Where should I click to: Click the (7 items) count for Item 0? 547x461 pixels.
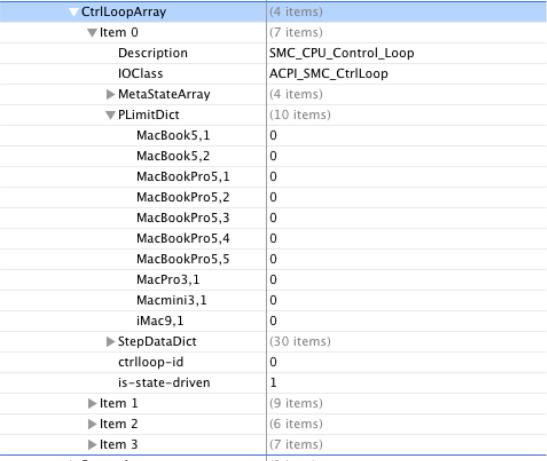coord(296,32)
